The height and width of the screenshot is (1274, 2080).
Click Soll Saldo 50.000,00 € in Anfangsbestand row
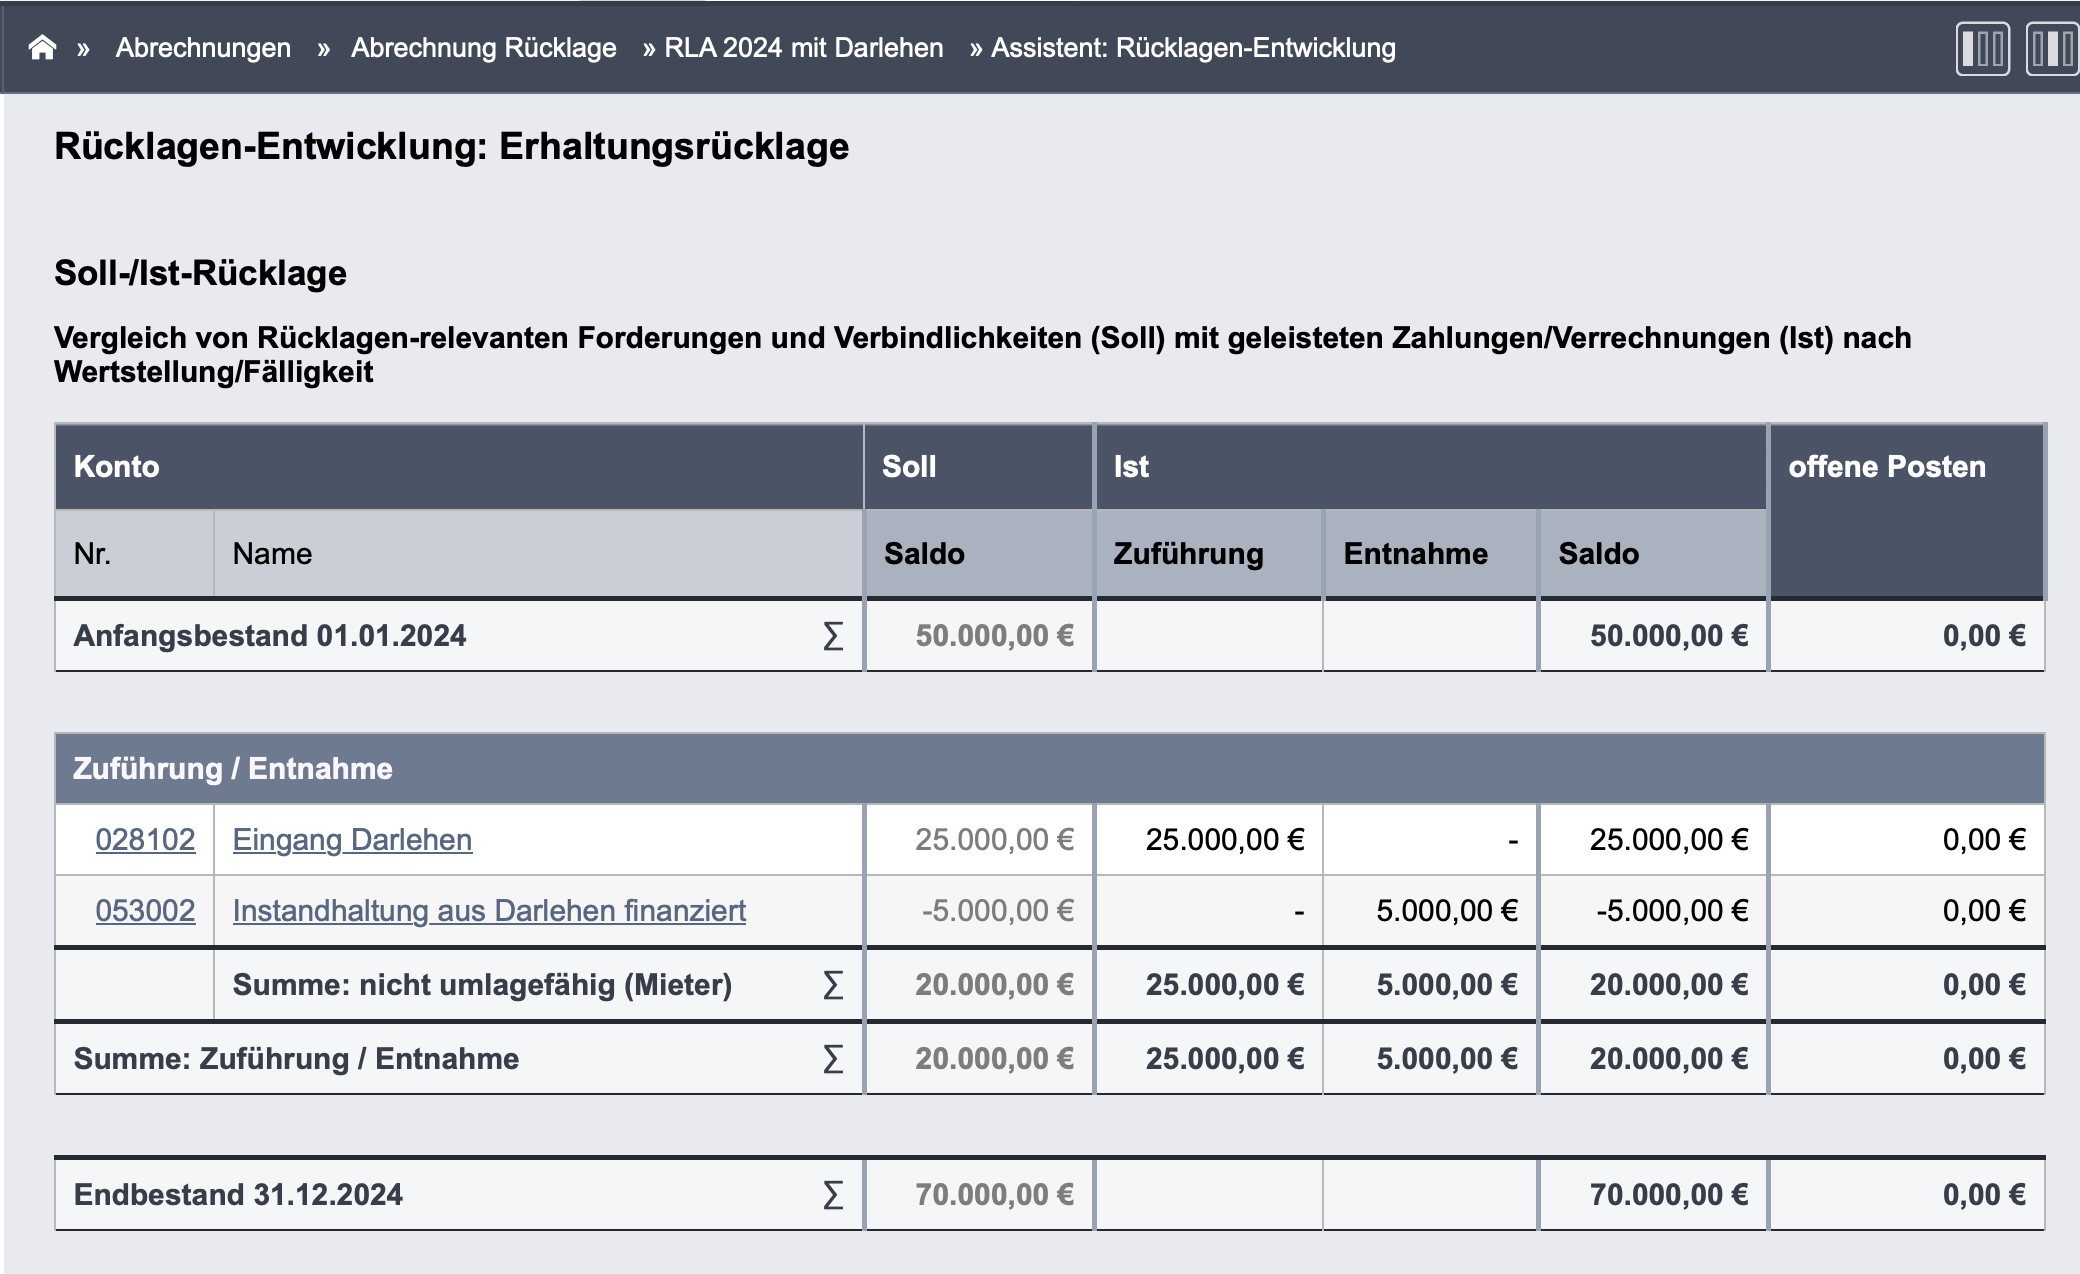pos(995,636)
